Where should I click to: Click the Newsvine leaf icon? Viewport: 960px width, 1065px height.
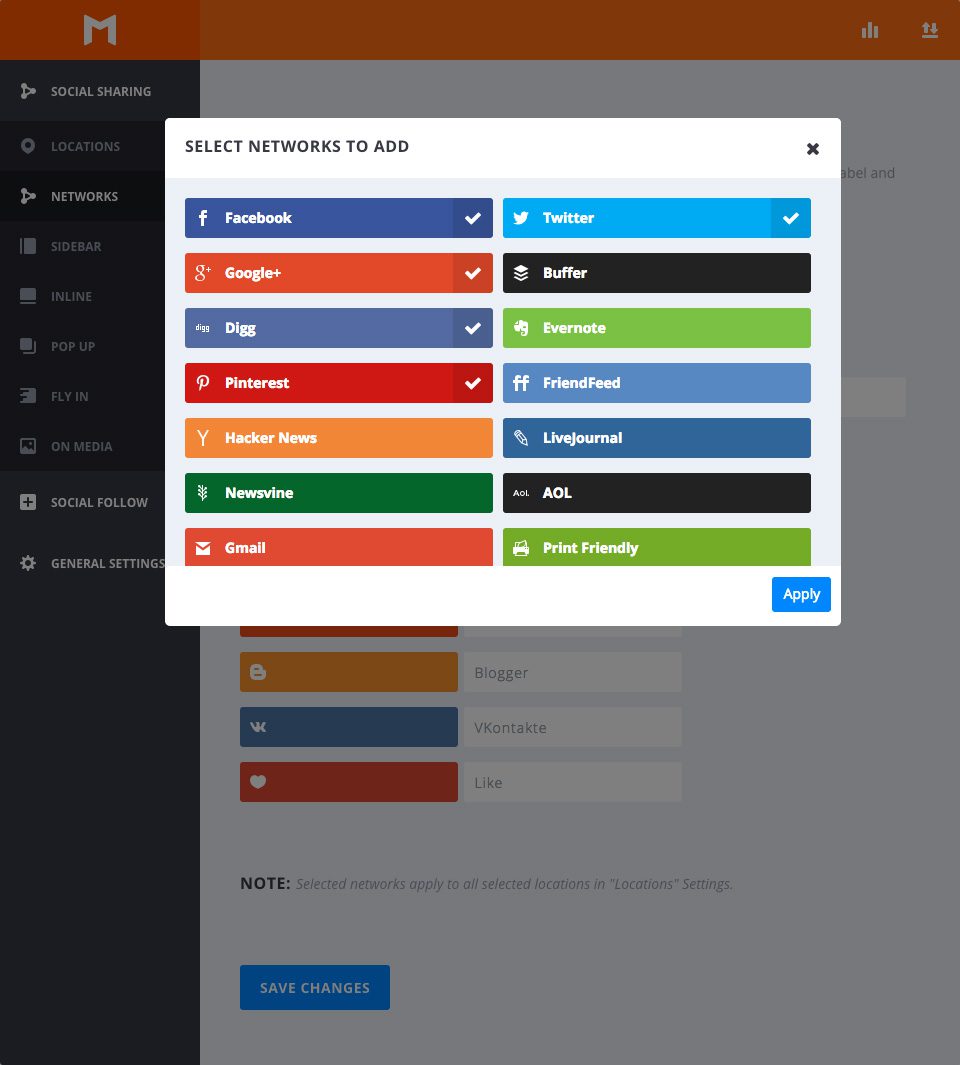[x=202, y=493]
